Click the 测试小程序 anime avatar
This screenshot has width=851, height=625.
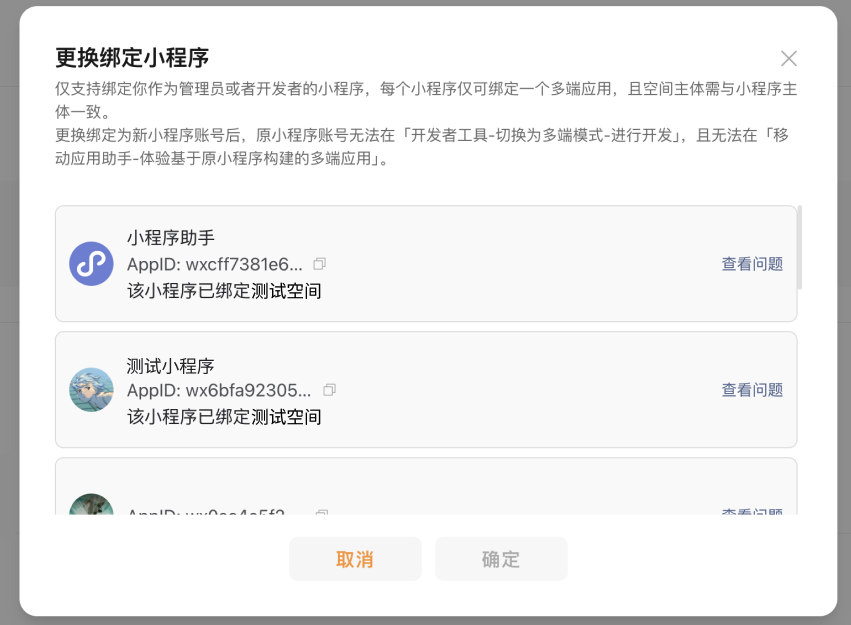91,390
